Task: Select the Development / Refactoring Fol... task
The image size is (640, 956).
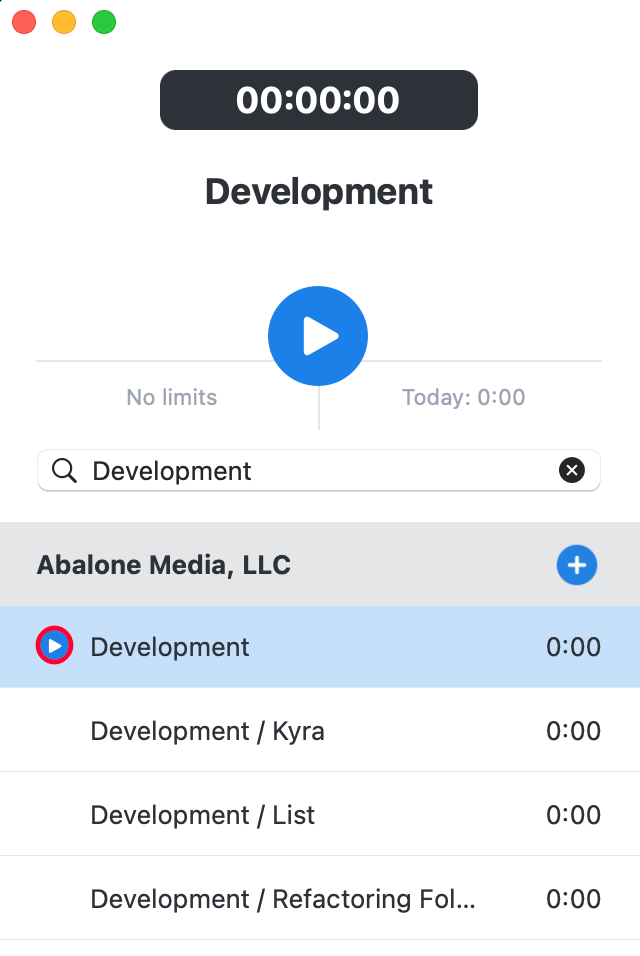Action: pyautogui.click(x=320, y=899)
